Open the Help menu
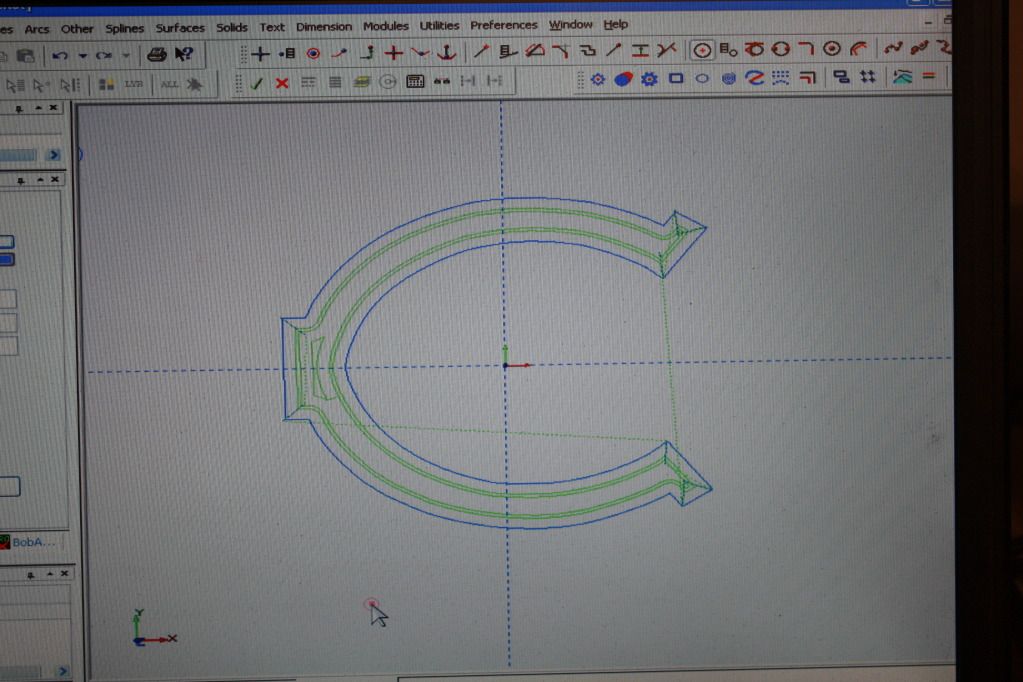 click(615, 24)
